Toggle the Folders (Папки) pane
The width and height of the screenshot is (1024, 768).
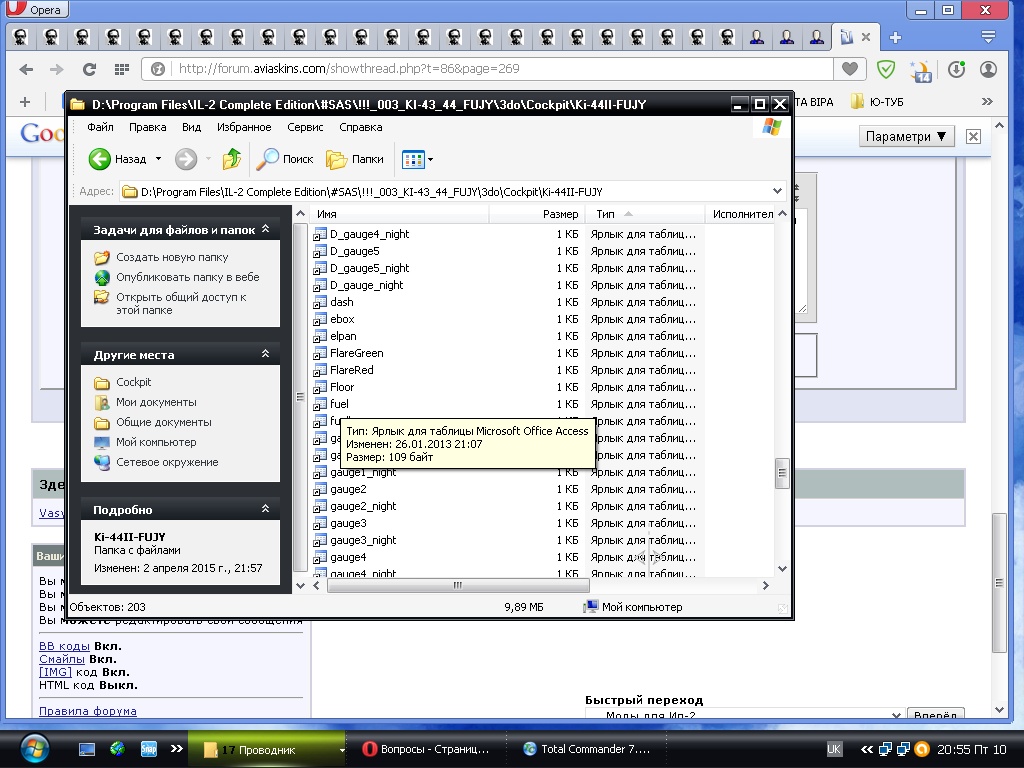355,159
